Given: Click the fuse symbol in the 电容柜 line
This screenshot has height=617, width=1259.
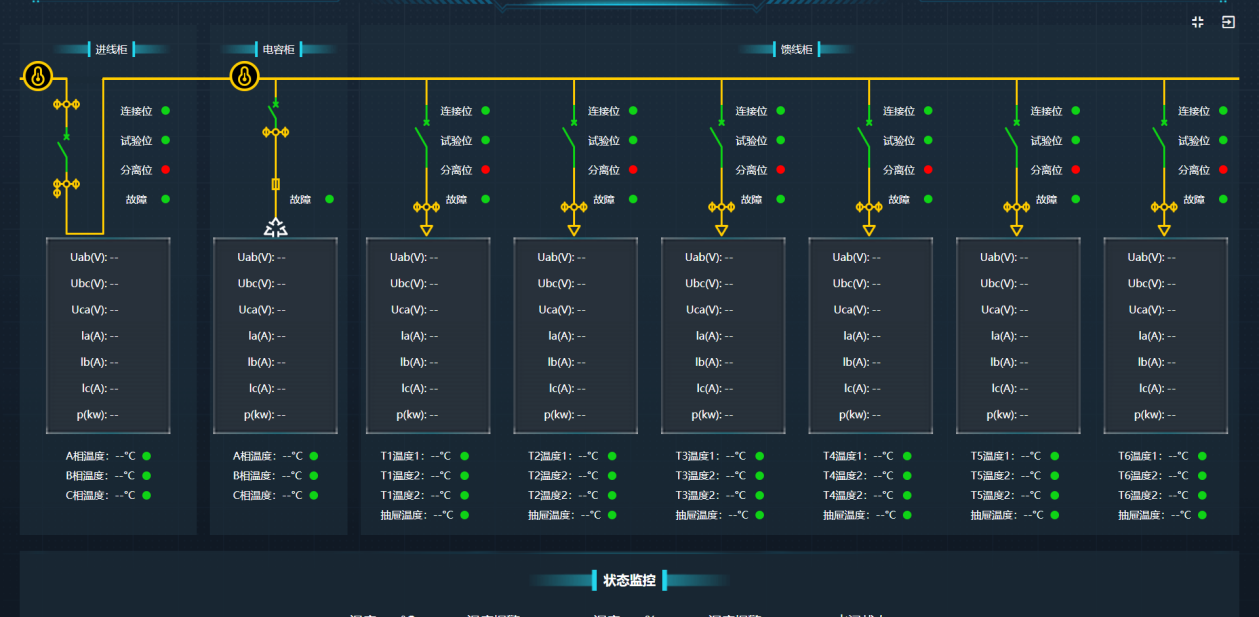Looking at the screenshot, I should click(x=275, y=184).
